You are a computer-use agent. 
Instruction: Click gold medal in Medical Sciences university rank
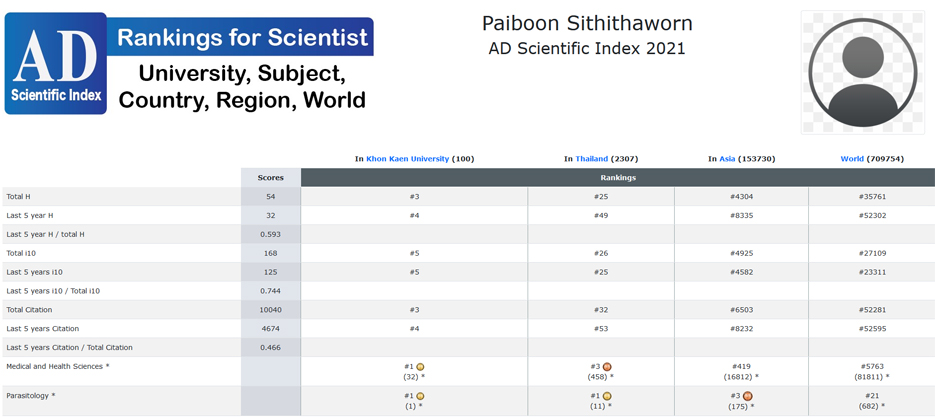[421, 367]
